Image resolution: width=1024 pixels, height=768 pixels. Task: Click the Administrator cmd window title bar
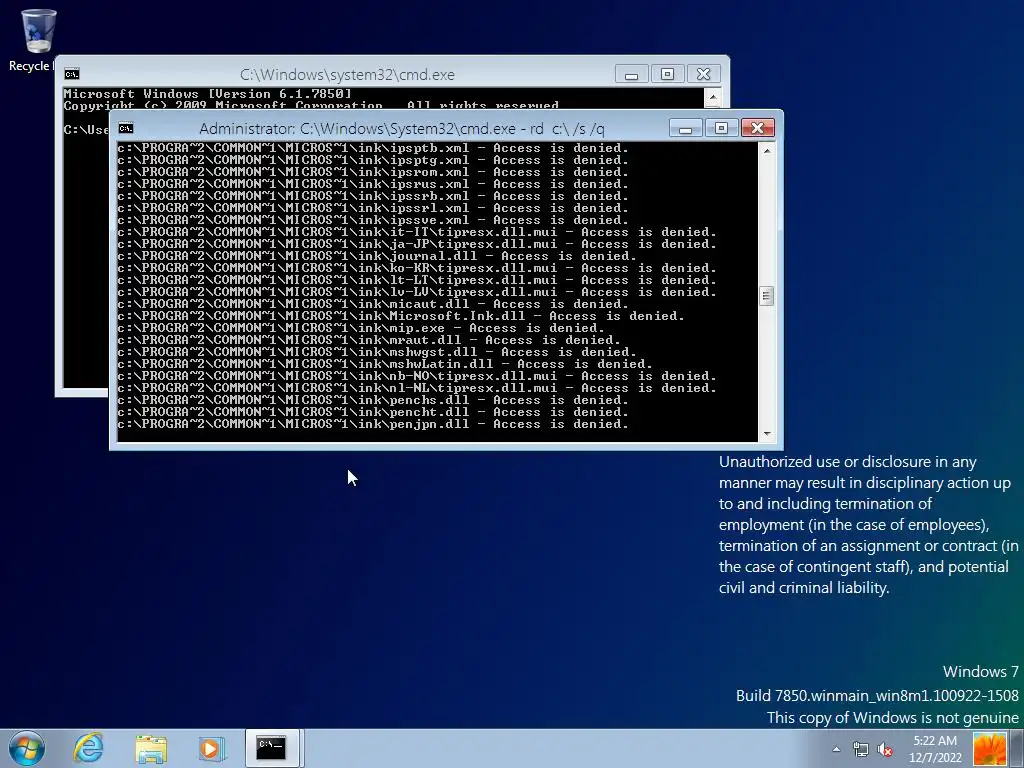tap(402, 128)
